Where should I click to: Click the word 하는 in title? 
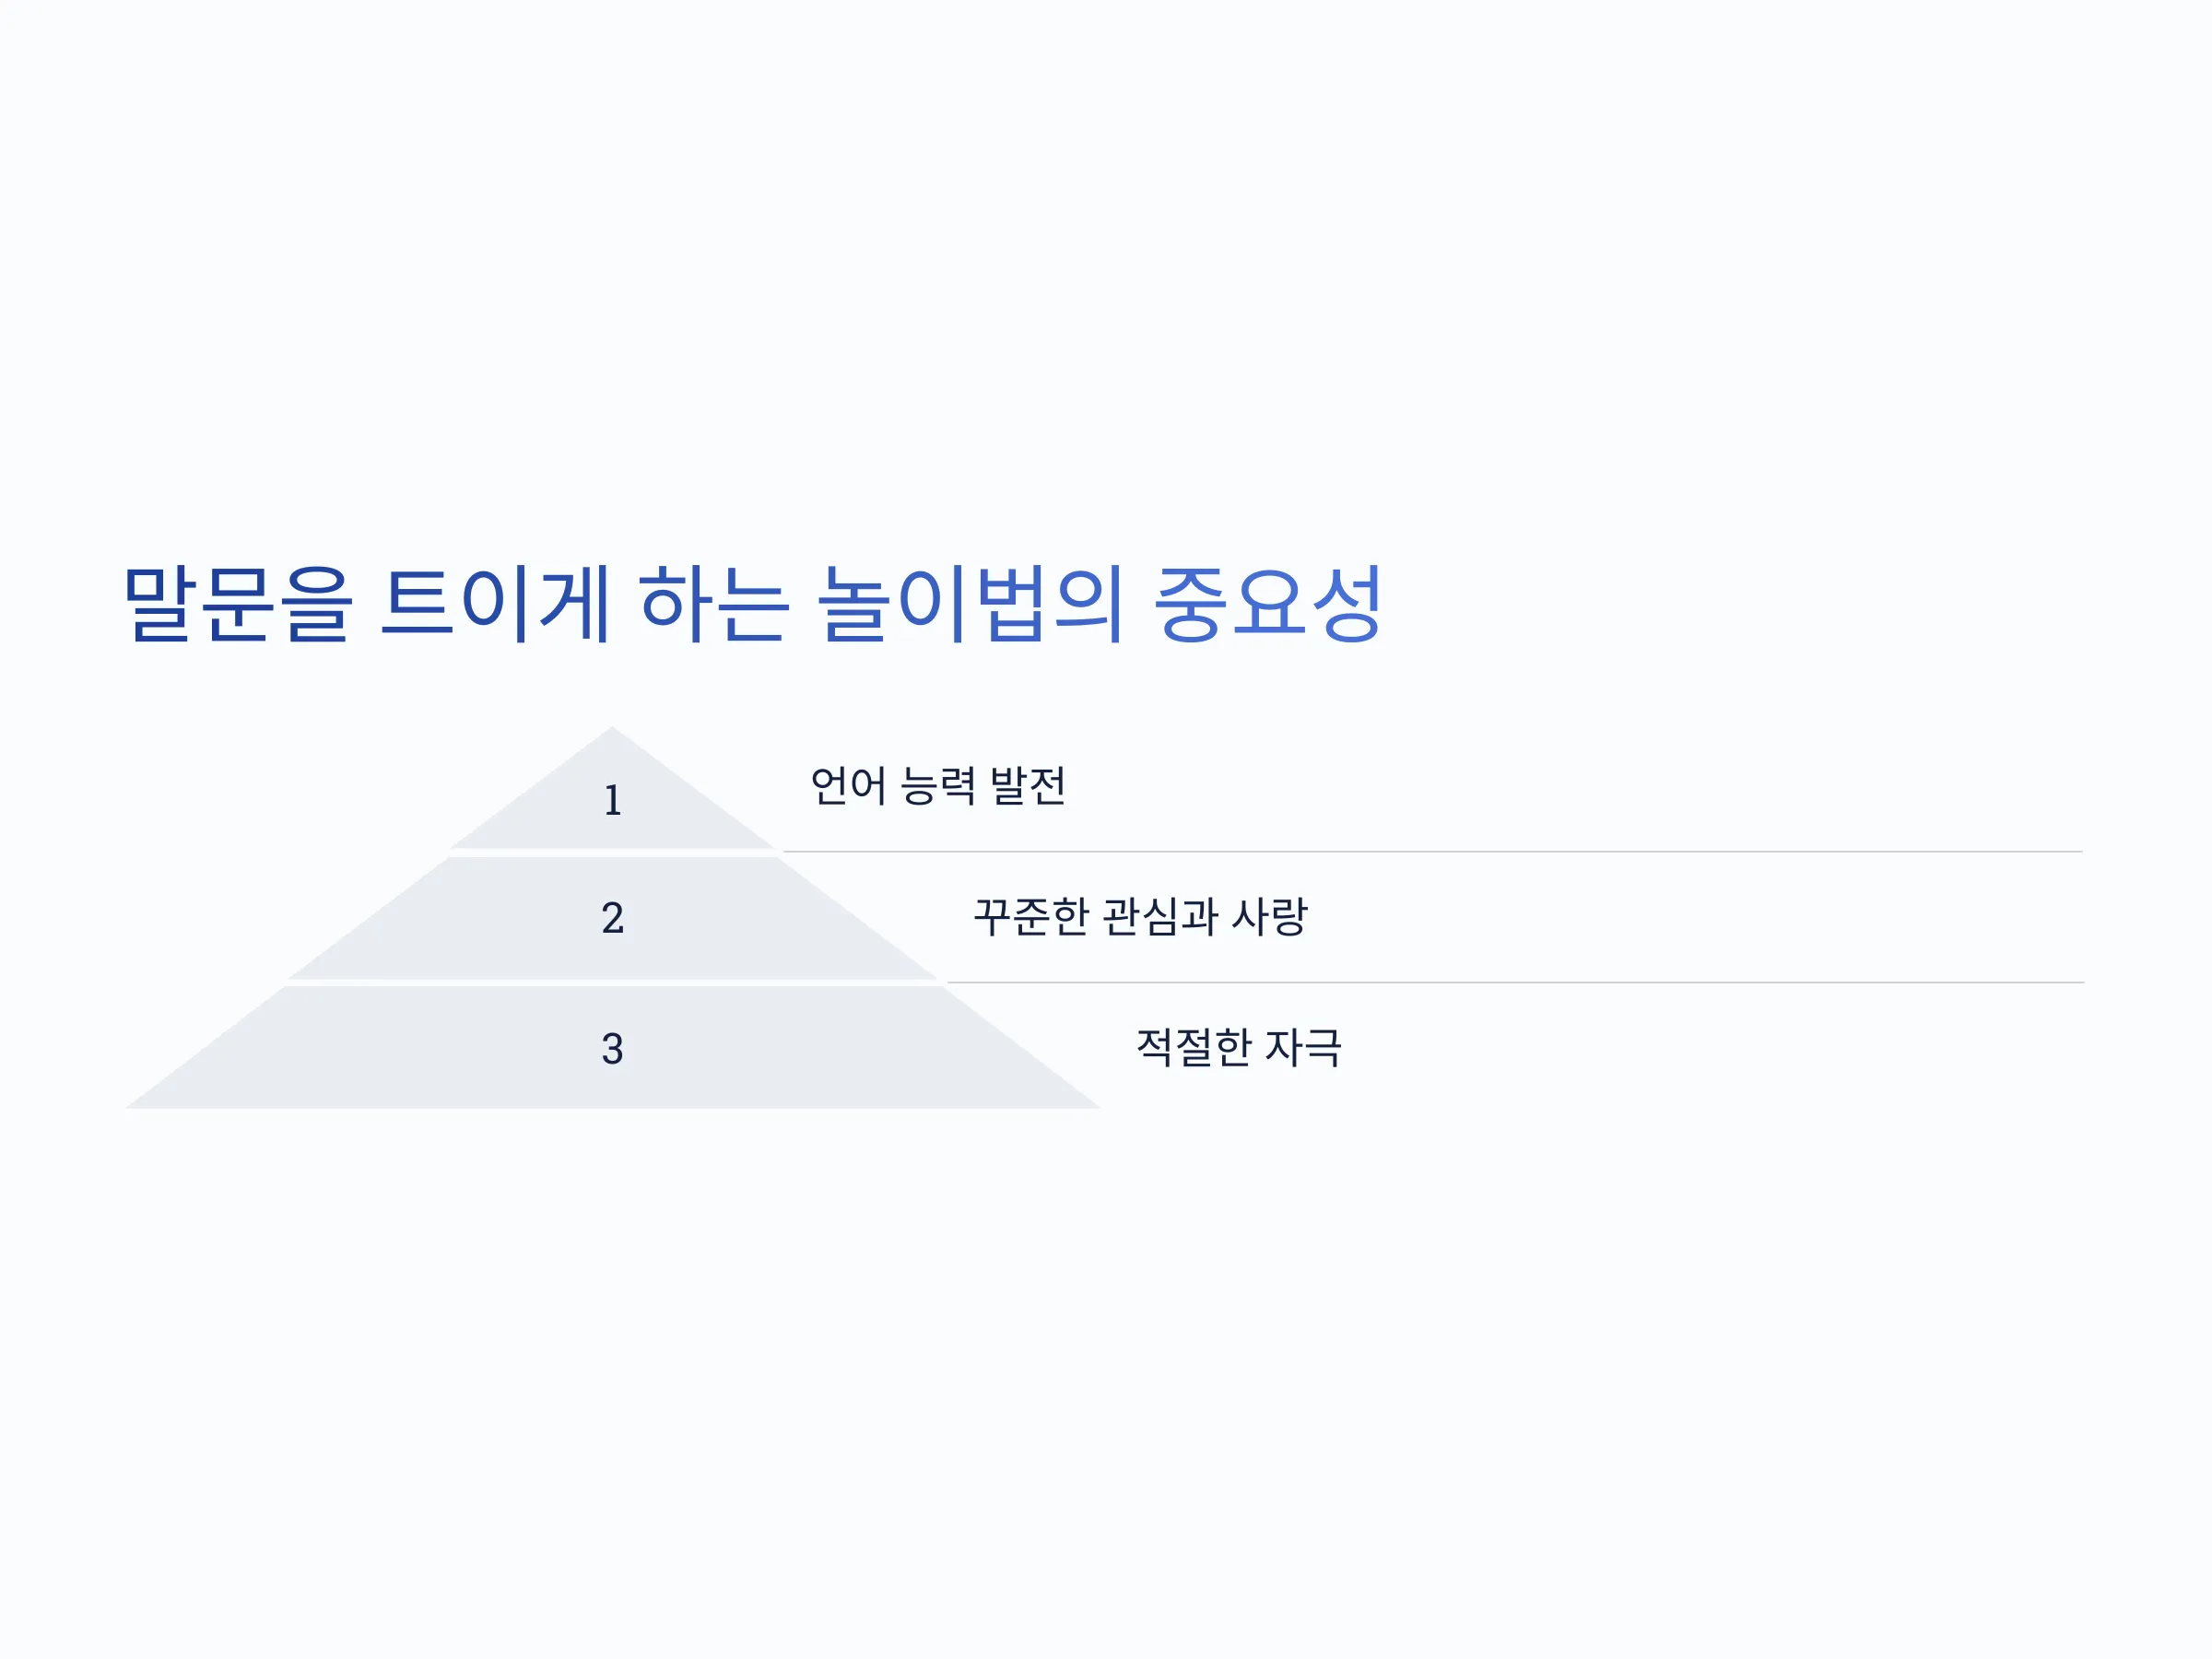[714, 604]
